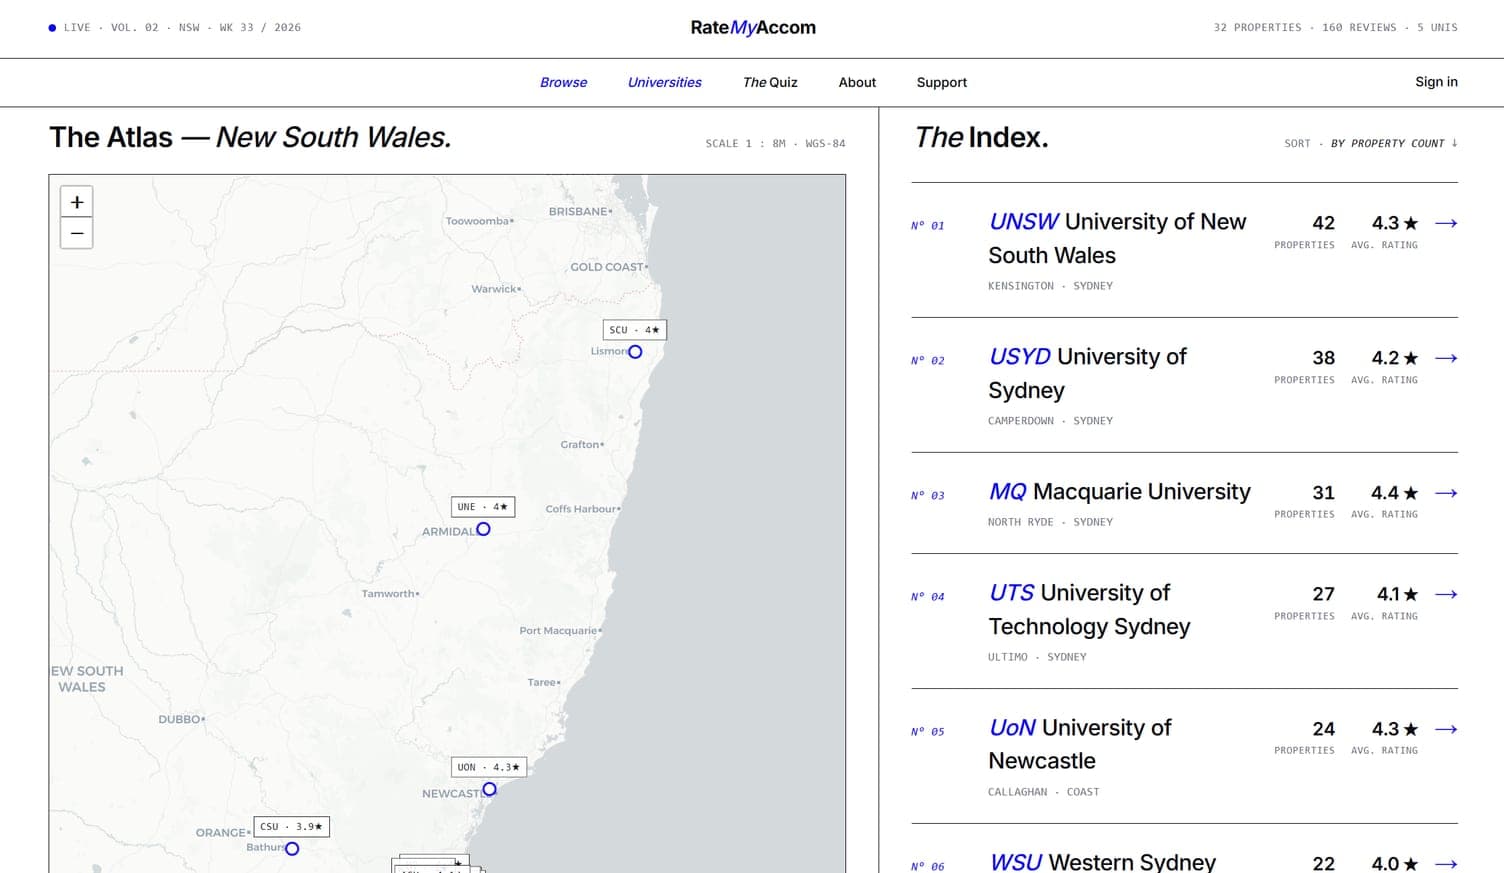Click the arrow for USYD row
The height and width of the screenshot is (873, 1504).
click(x=1446, y=358)
